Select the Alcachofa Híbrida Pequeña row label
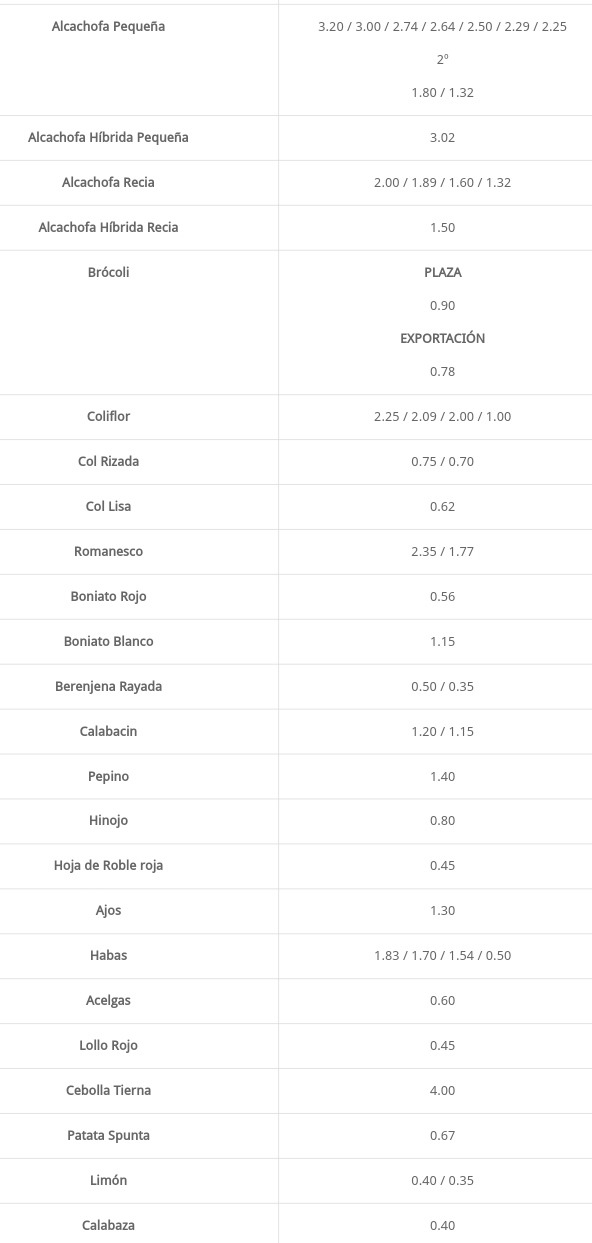The image size is (592, 1243). (108, 137)
